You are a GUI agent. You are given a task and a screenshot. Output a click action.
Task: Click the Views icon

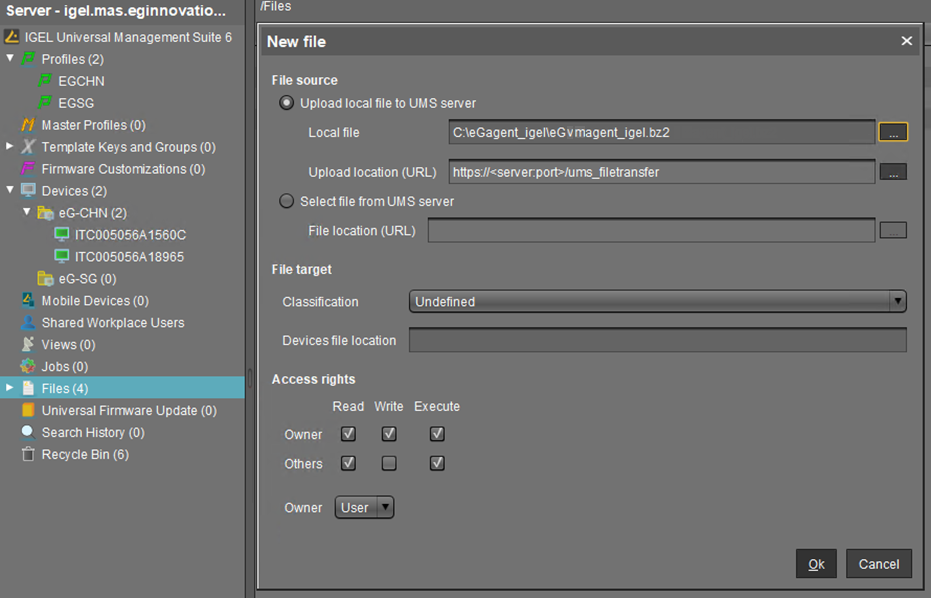(x=28, y=344)
